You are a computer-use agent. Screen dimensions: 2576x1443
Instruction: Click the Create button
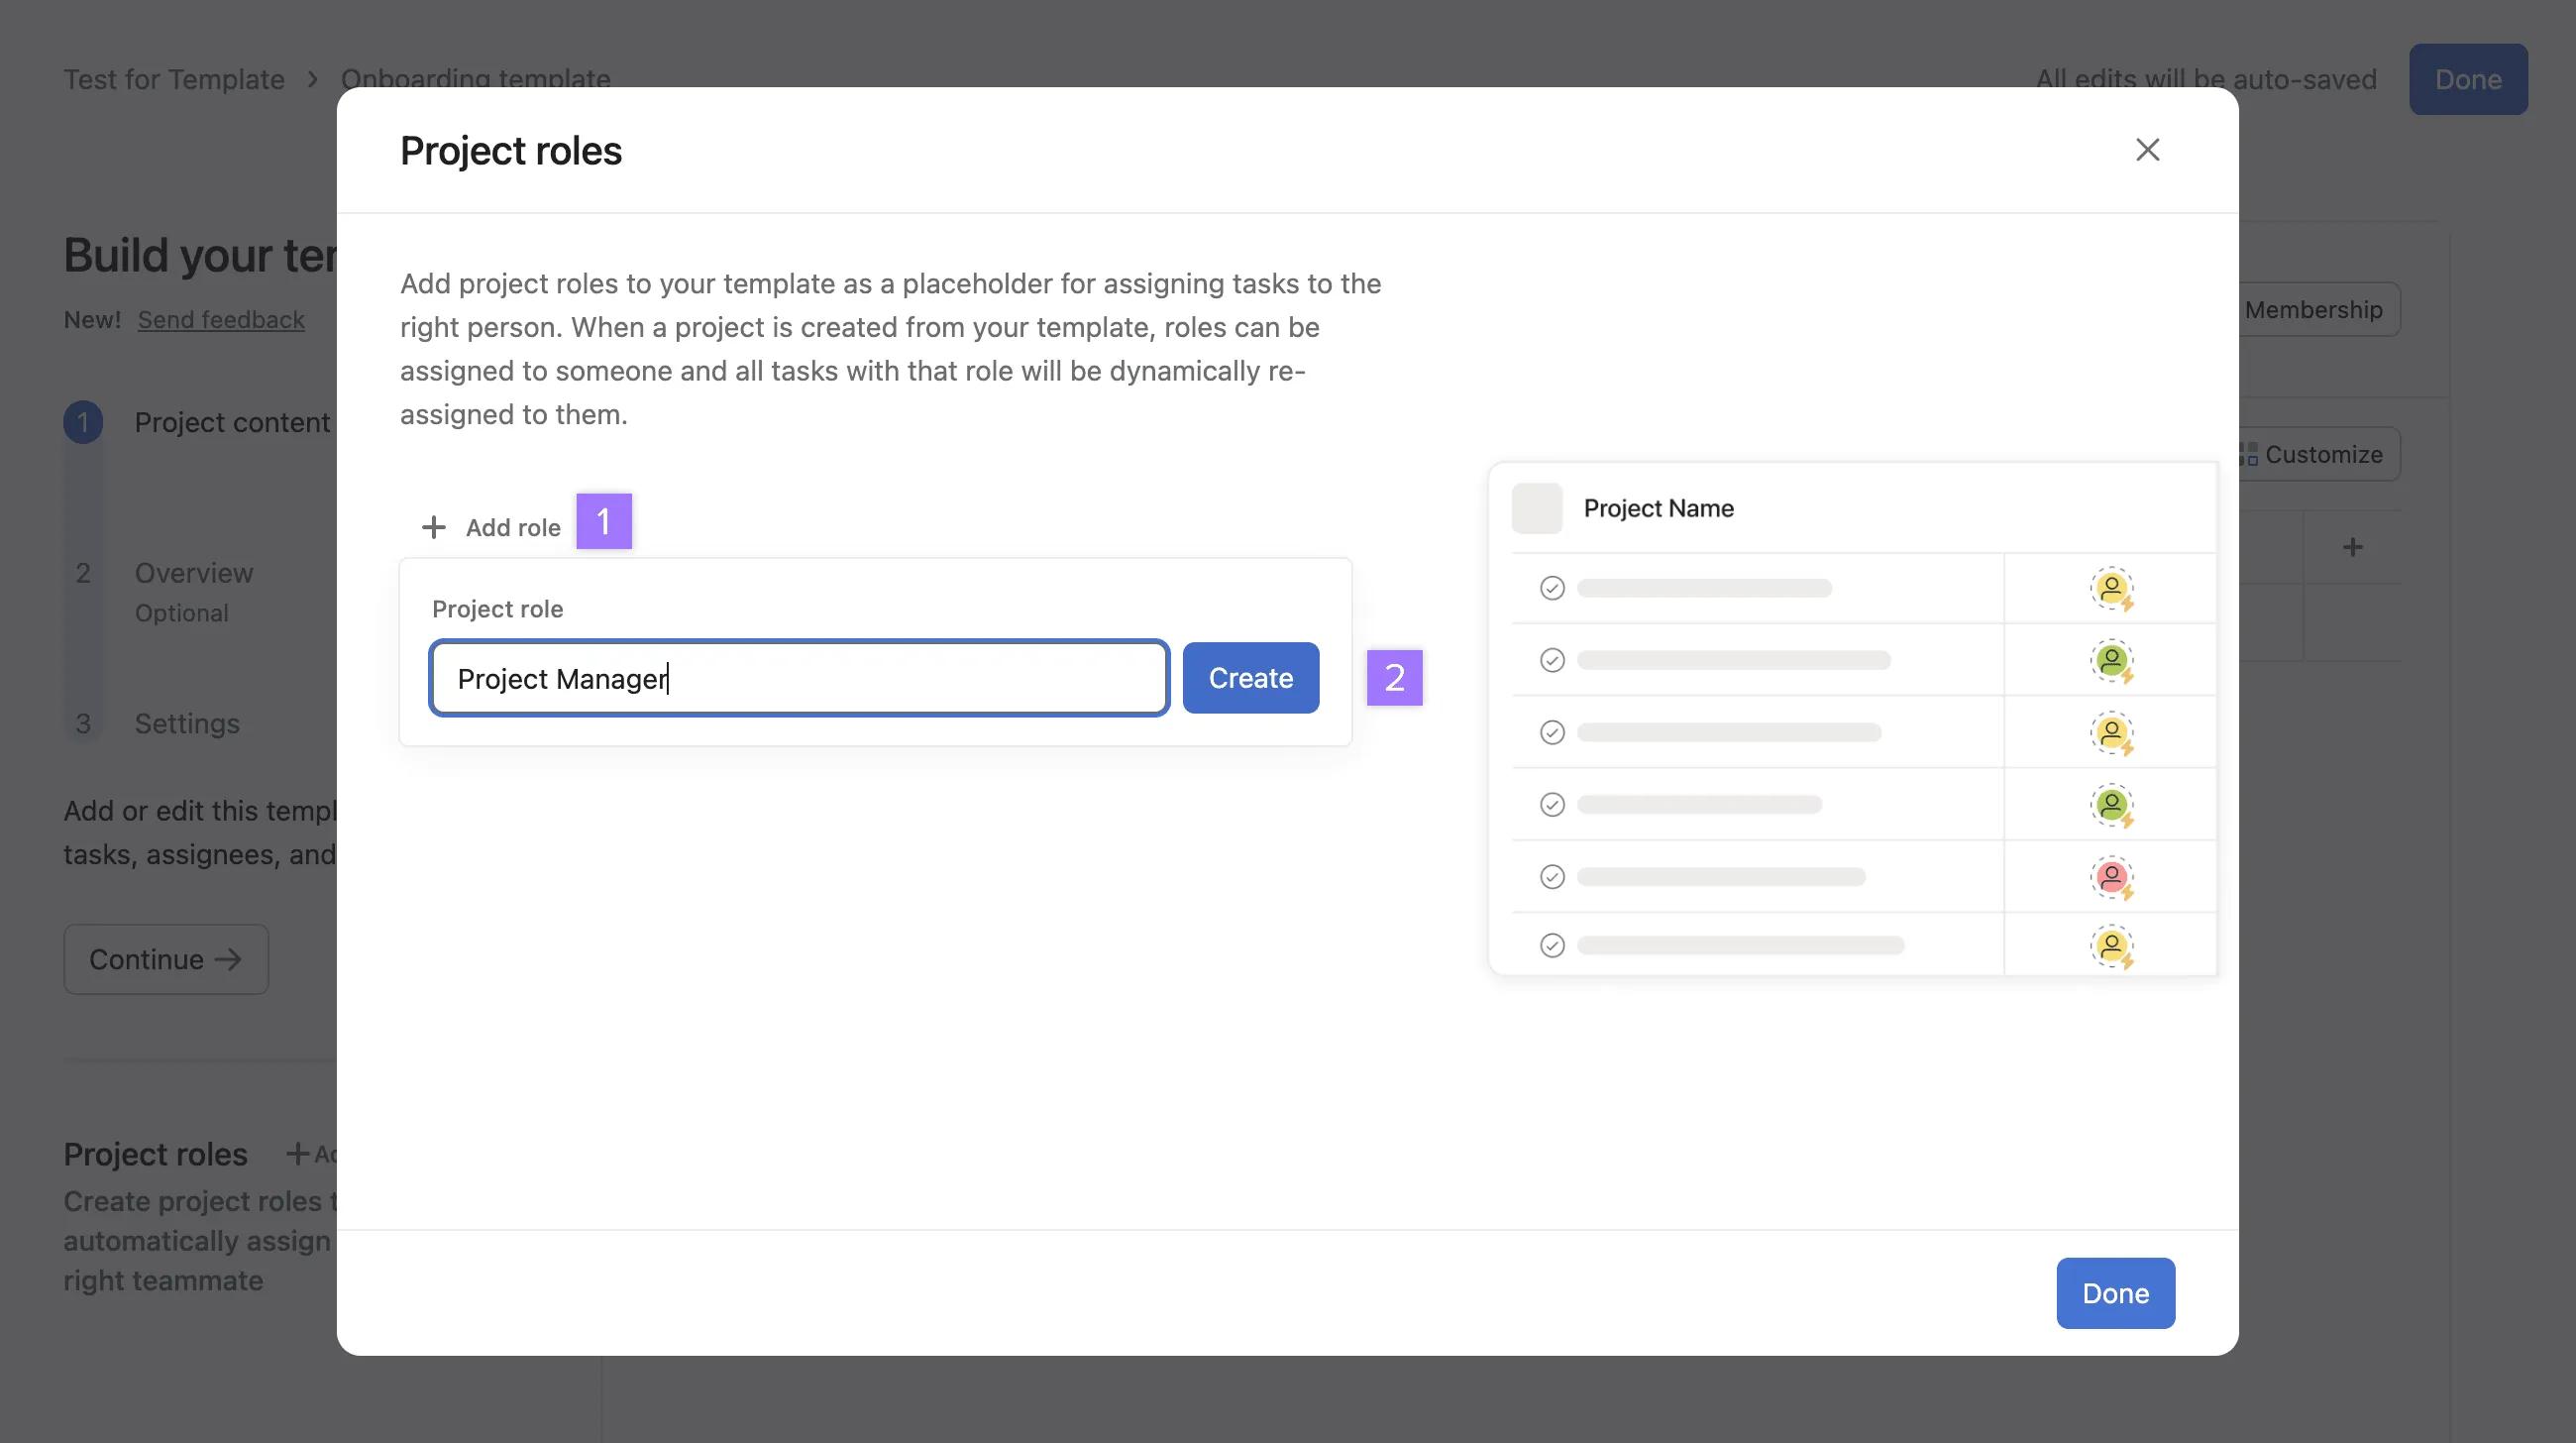[1250, 678]
